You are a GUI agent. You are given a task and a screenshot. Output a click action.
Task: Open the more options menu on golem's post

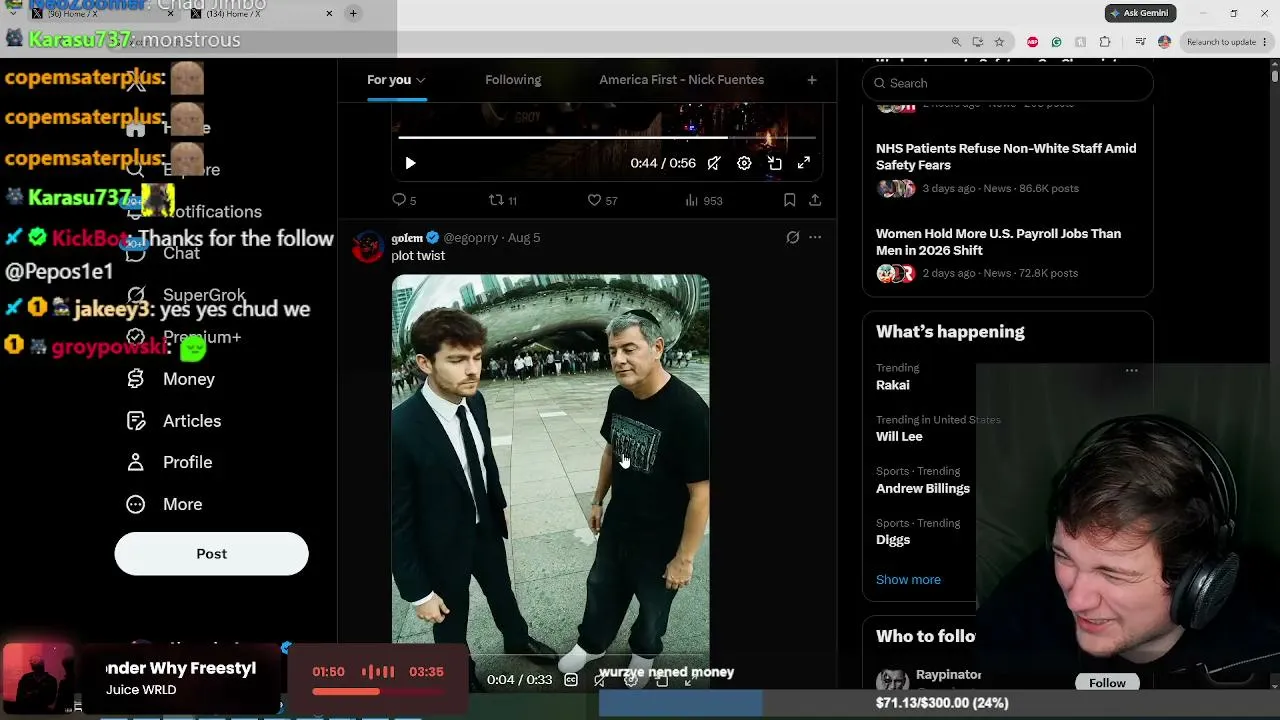tap(815, 237)
